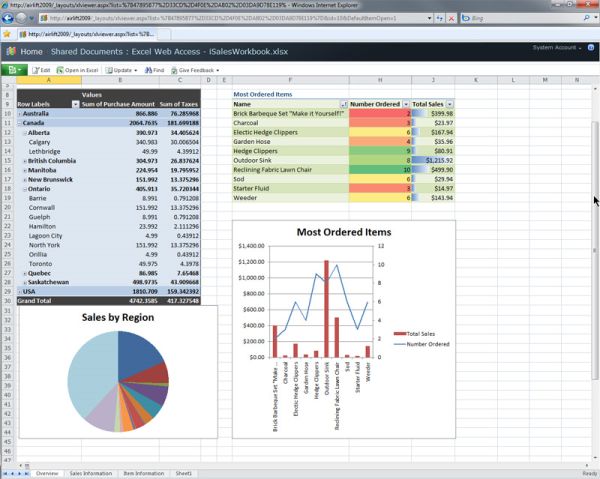Expand the British Columbia group
Viewport: 600px width, 479px height.
coord(25,161)
